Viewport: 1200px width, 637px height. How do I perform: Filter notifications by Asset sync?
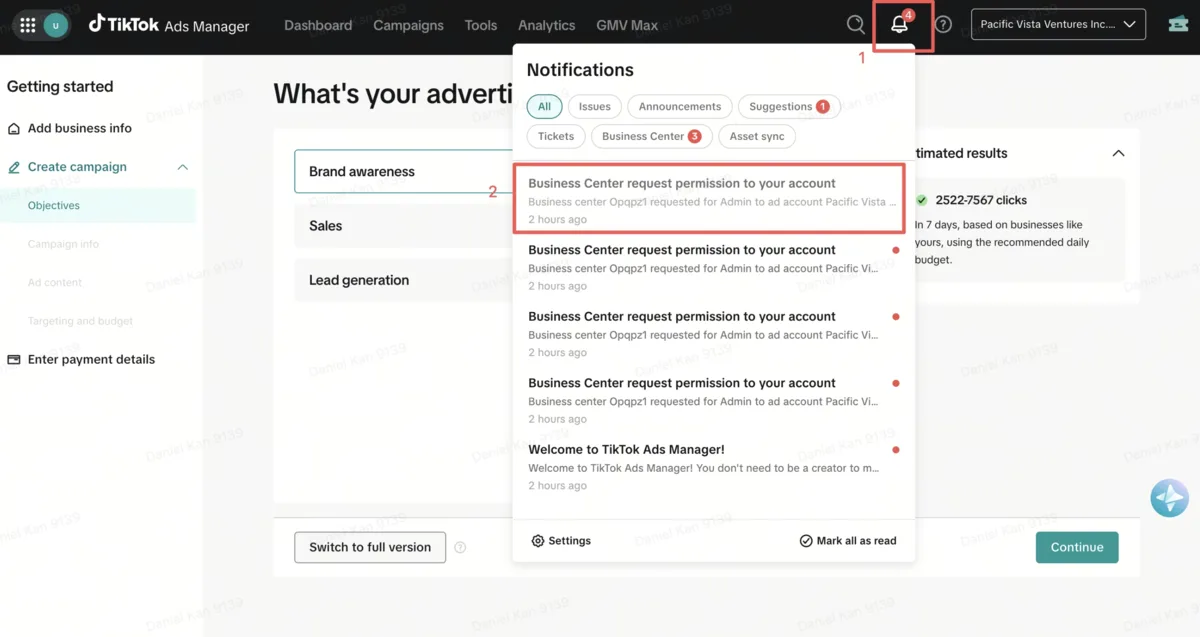pos(757,136)
